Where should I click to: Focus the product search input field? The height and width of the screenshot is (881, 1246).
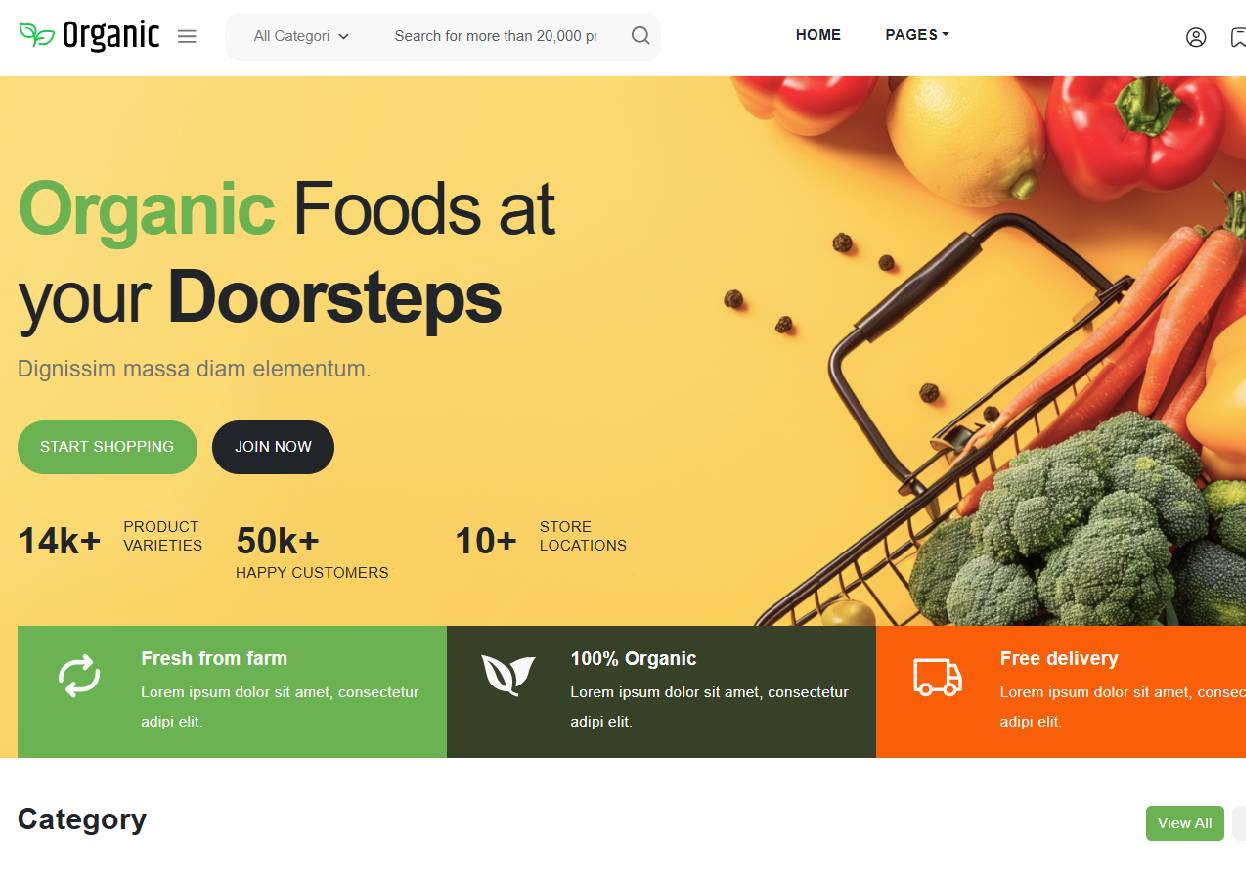495,36
